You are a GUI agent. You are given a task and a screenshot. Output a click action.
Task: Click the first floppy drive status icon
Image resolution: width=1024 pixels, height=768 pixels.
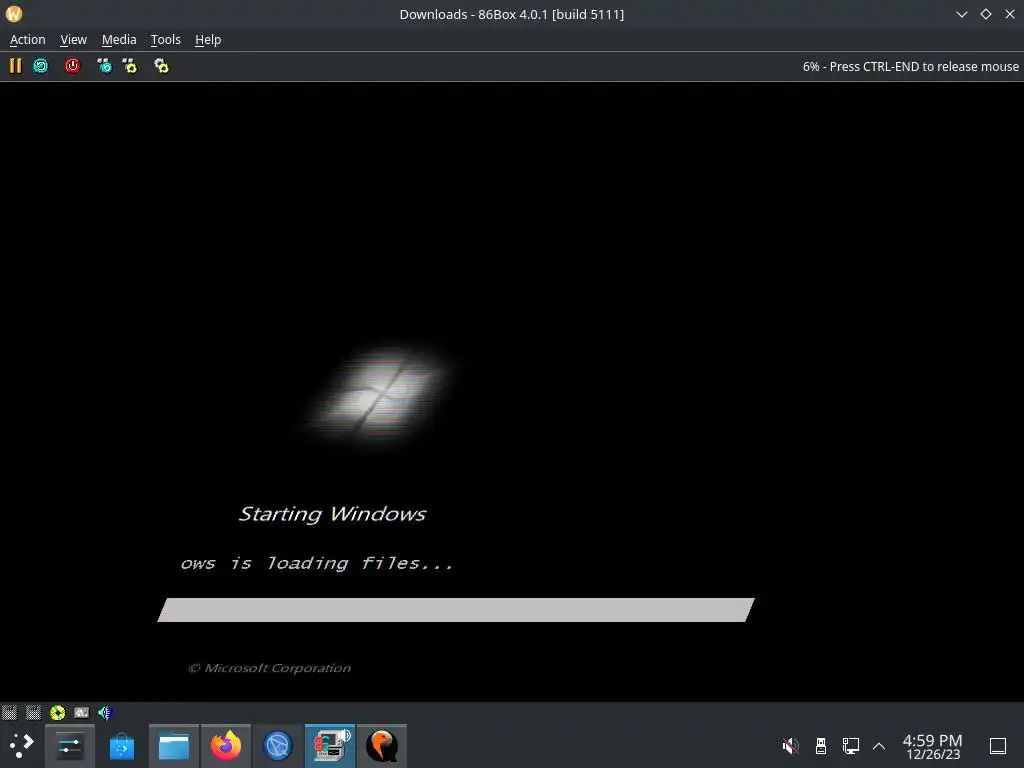pos(9,712)
